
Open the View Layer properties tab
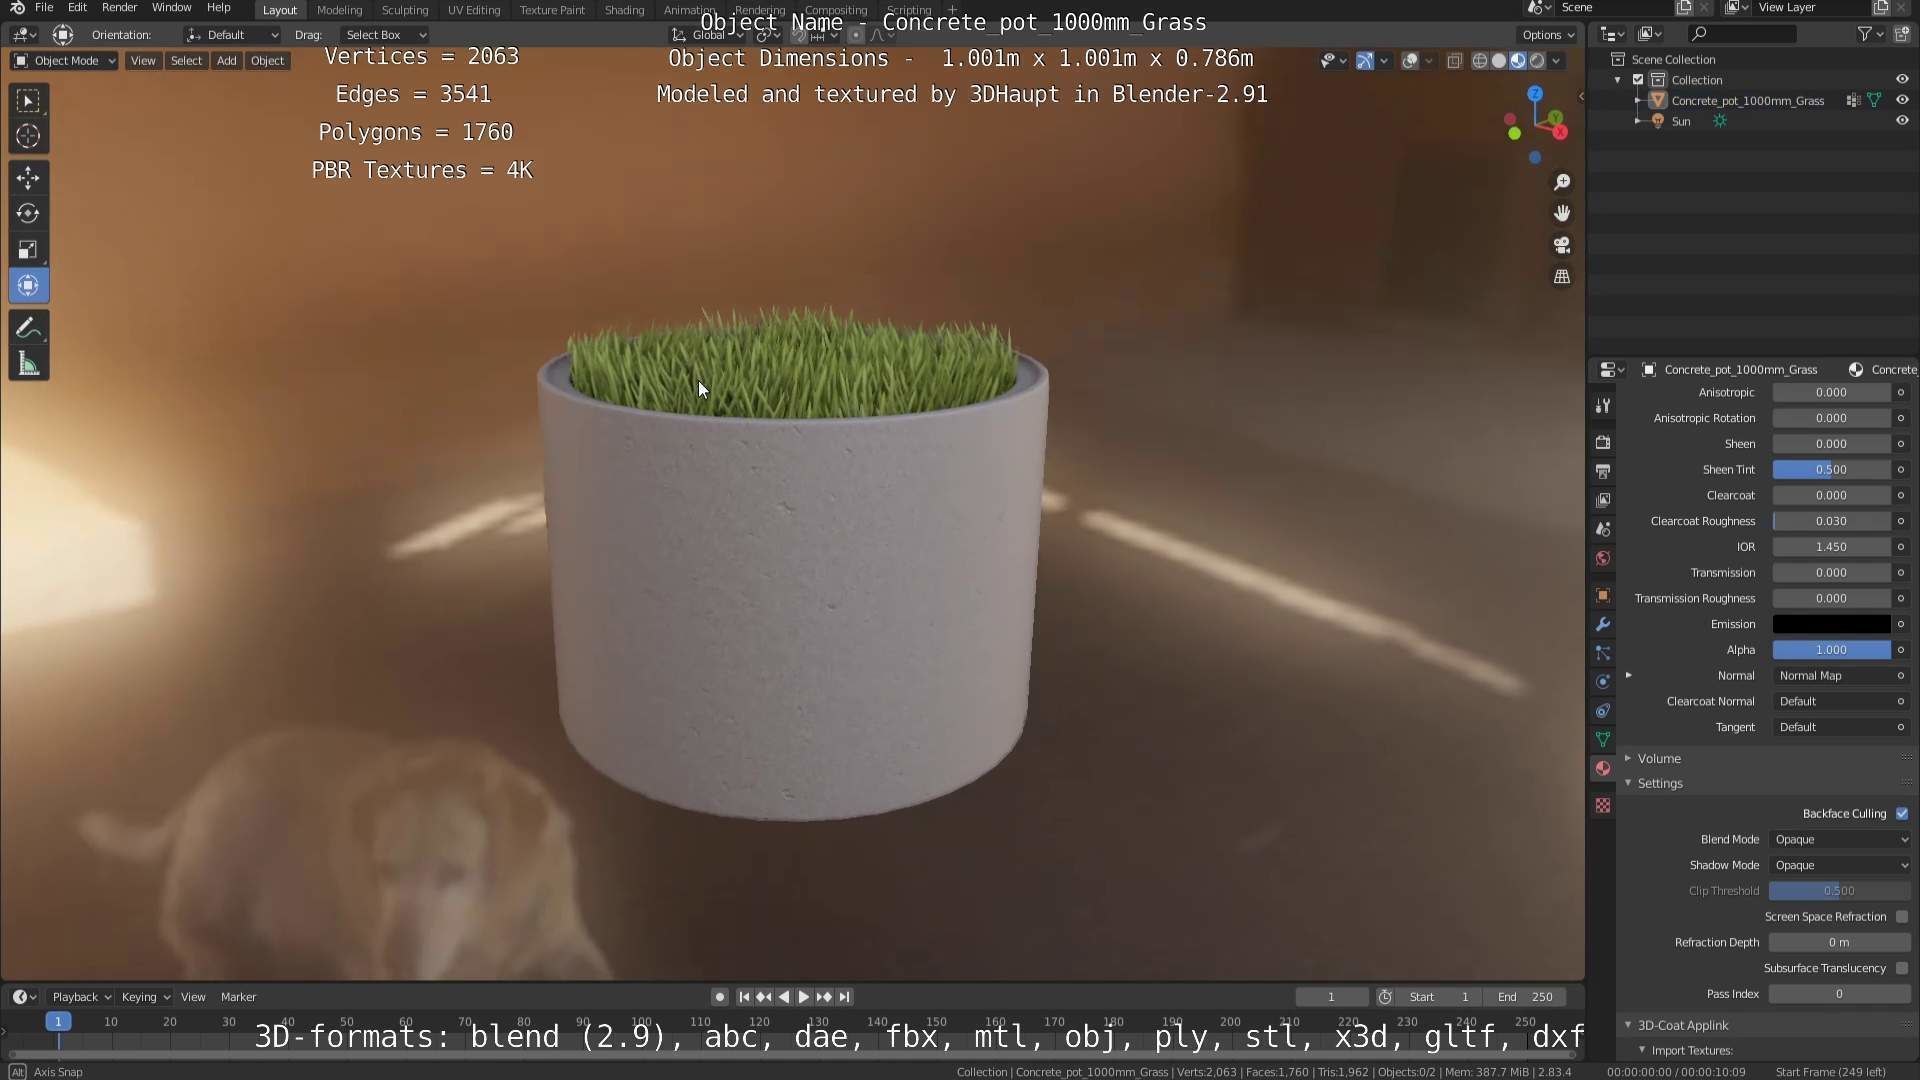coord(1603,500)
